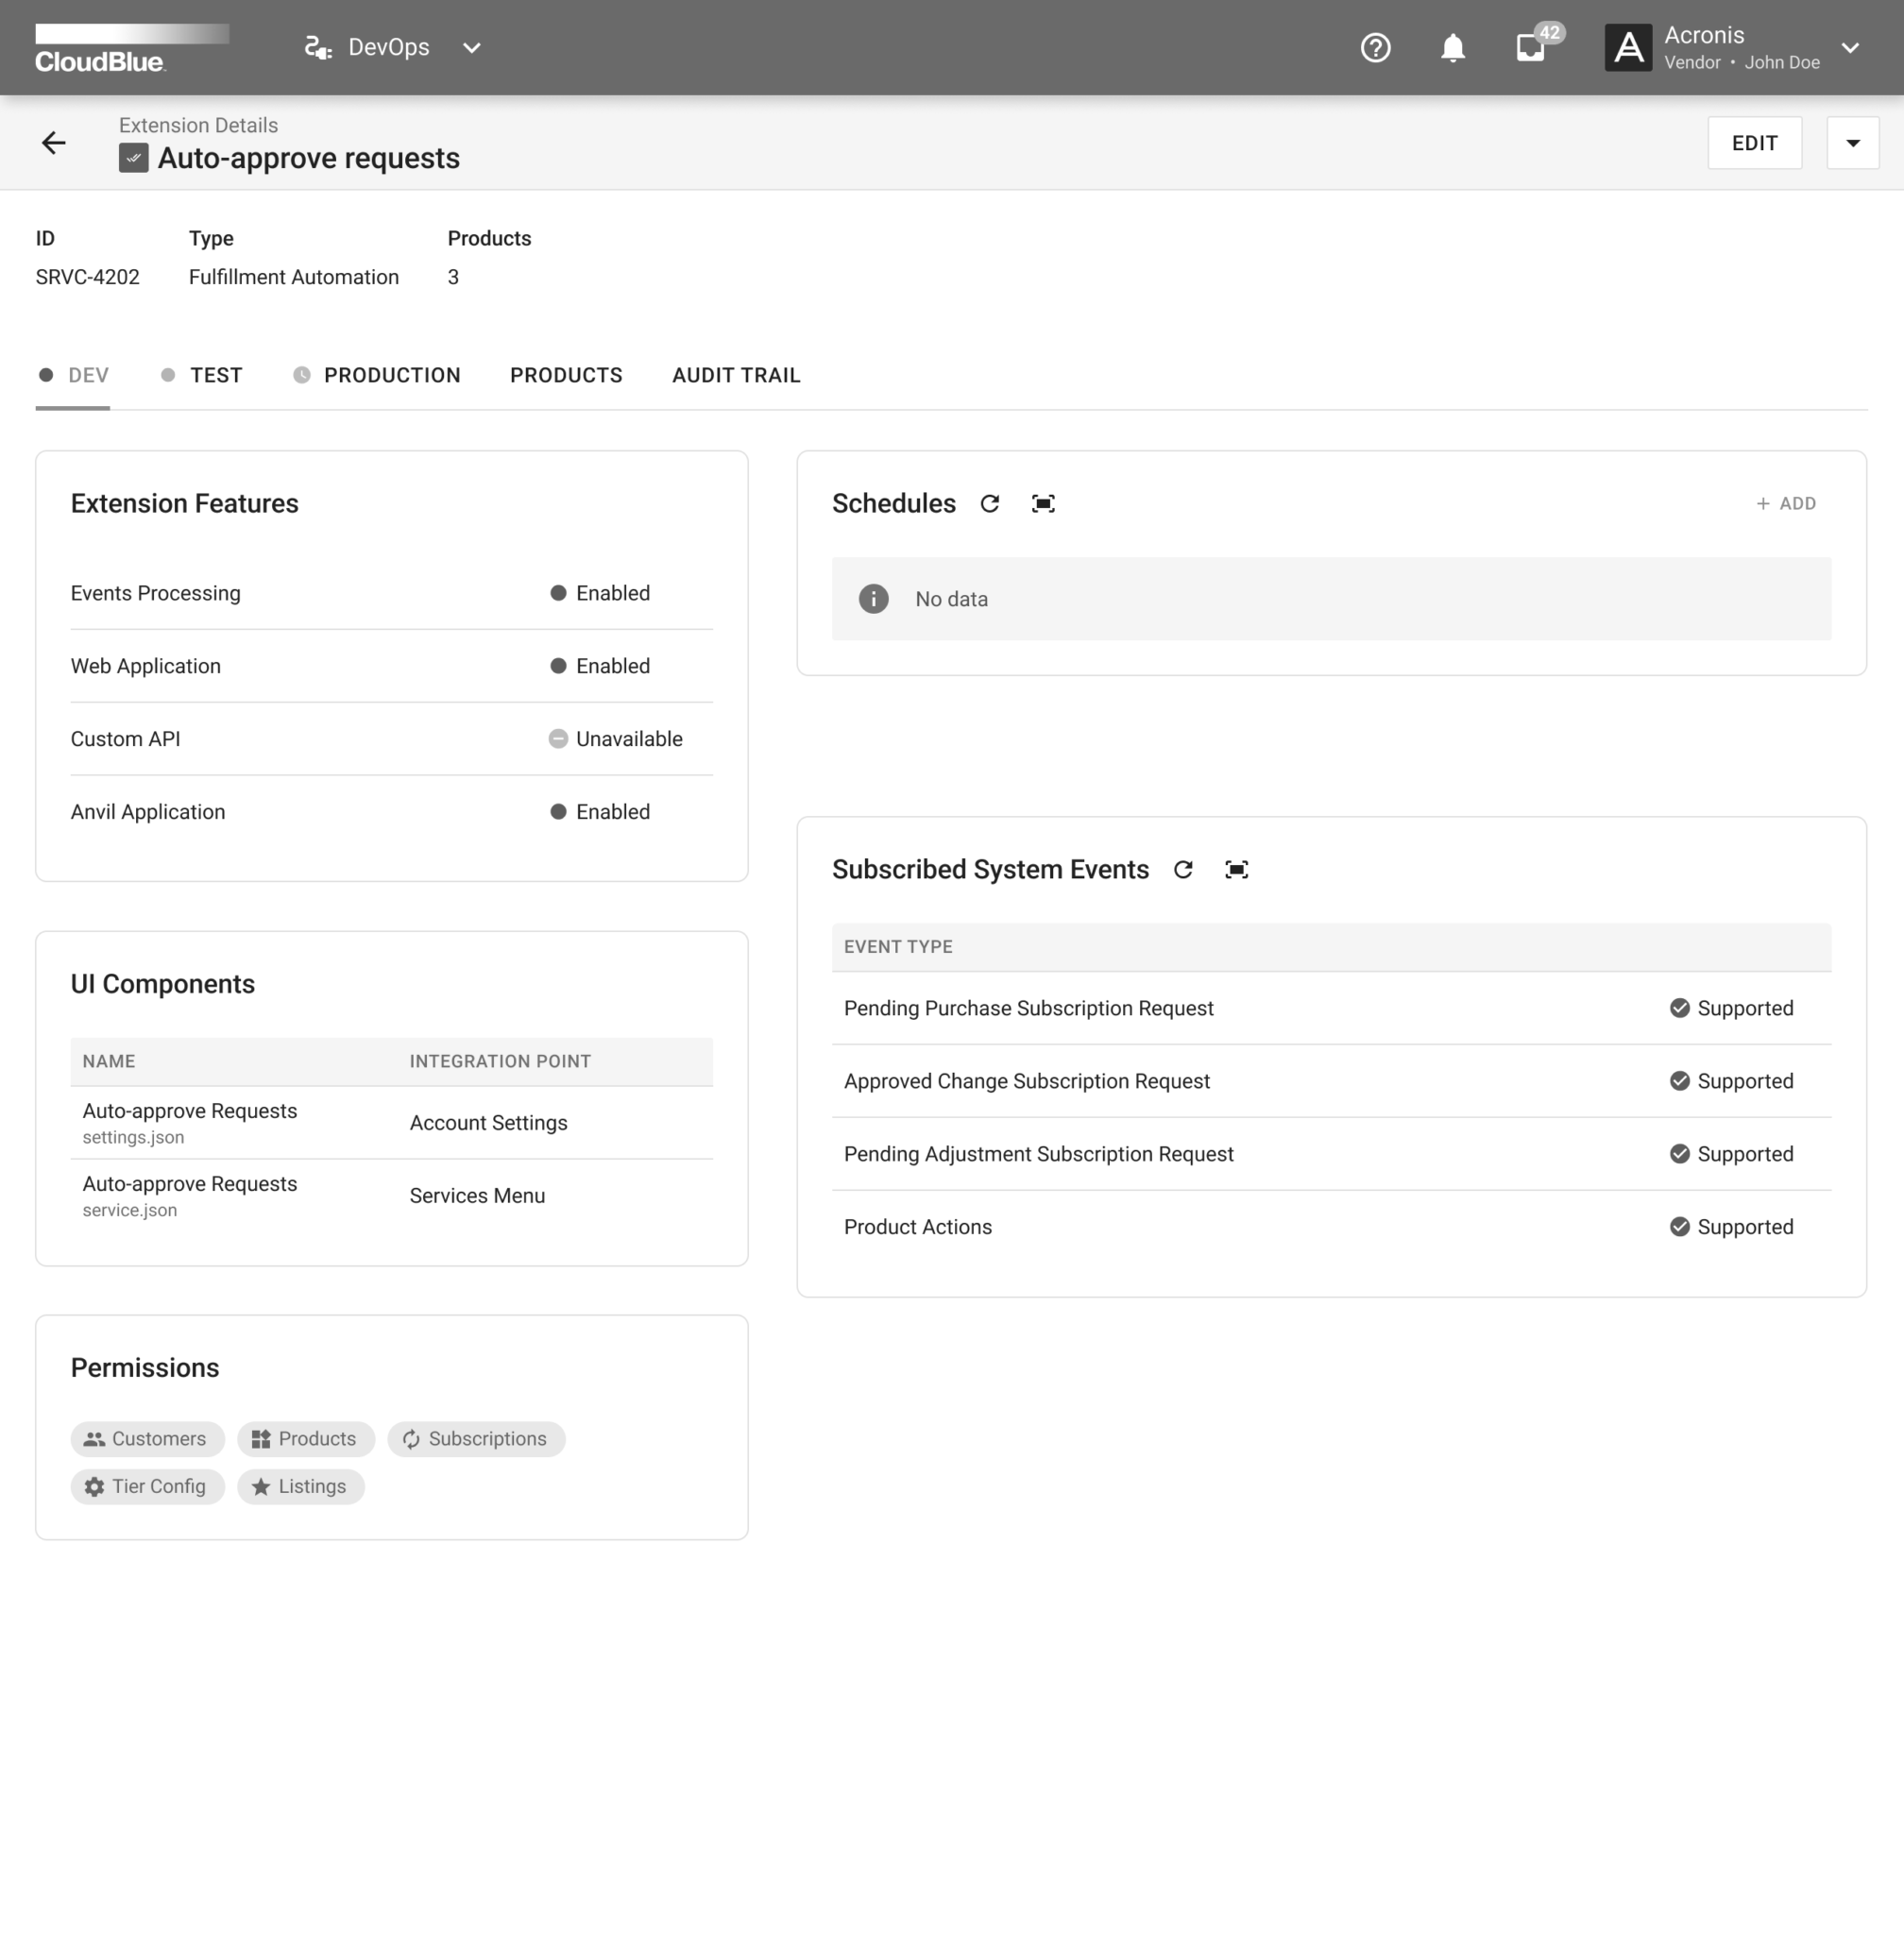1904x1934 pixels.
Task: Refresh the Schedules panel
Action: pyautogui.click(x=990, y=503)
